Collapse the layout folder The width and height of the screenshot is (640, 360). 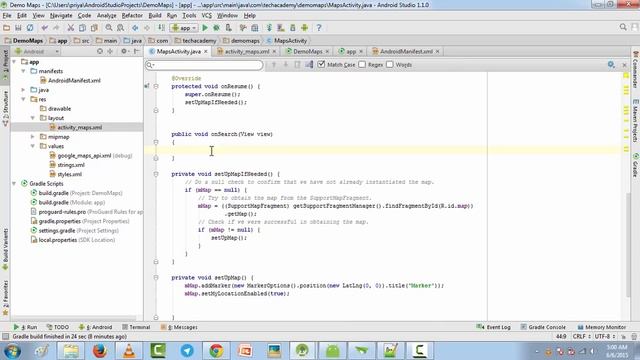click(x=33, y=118)
